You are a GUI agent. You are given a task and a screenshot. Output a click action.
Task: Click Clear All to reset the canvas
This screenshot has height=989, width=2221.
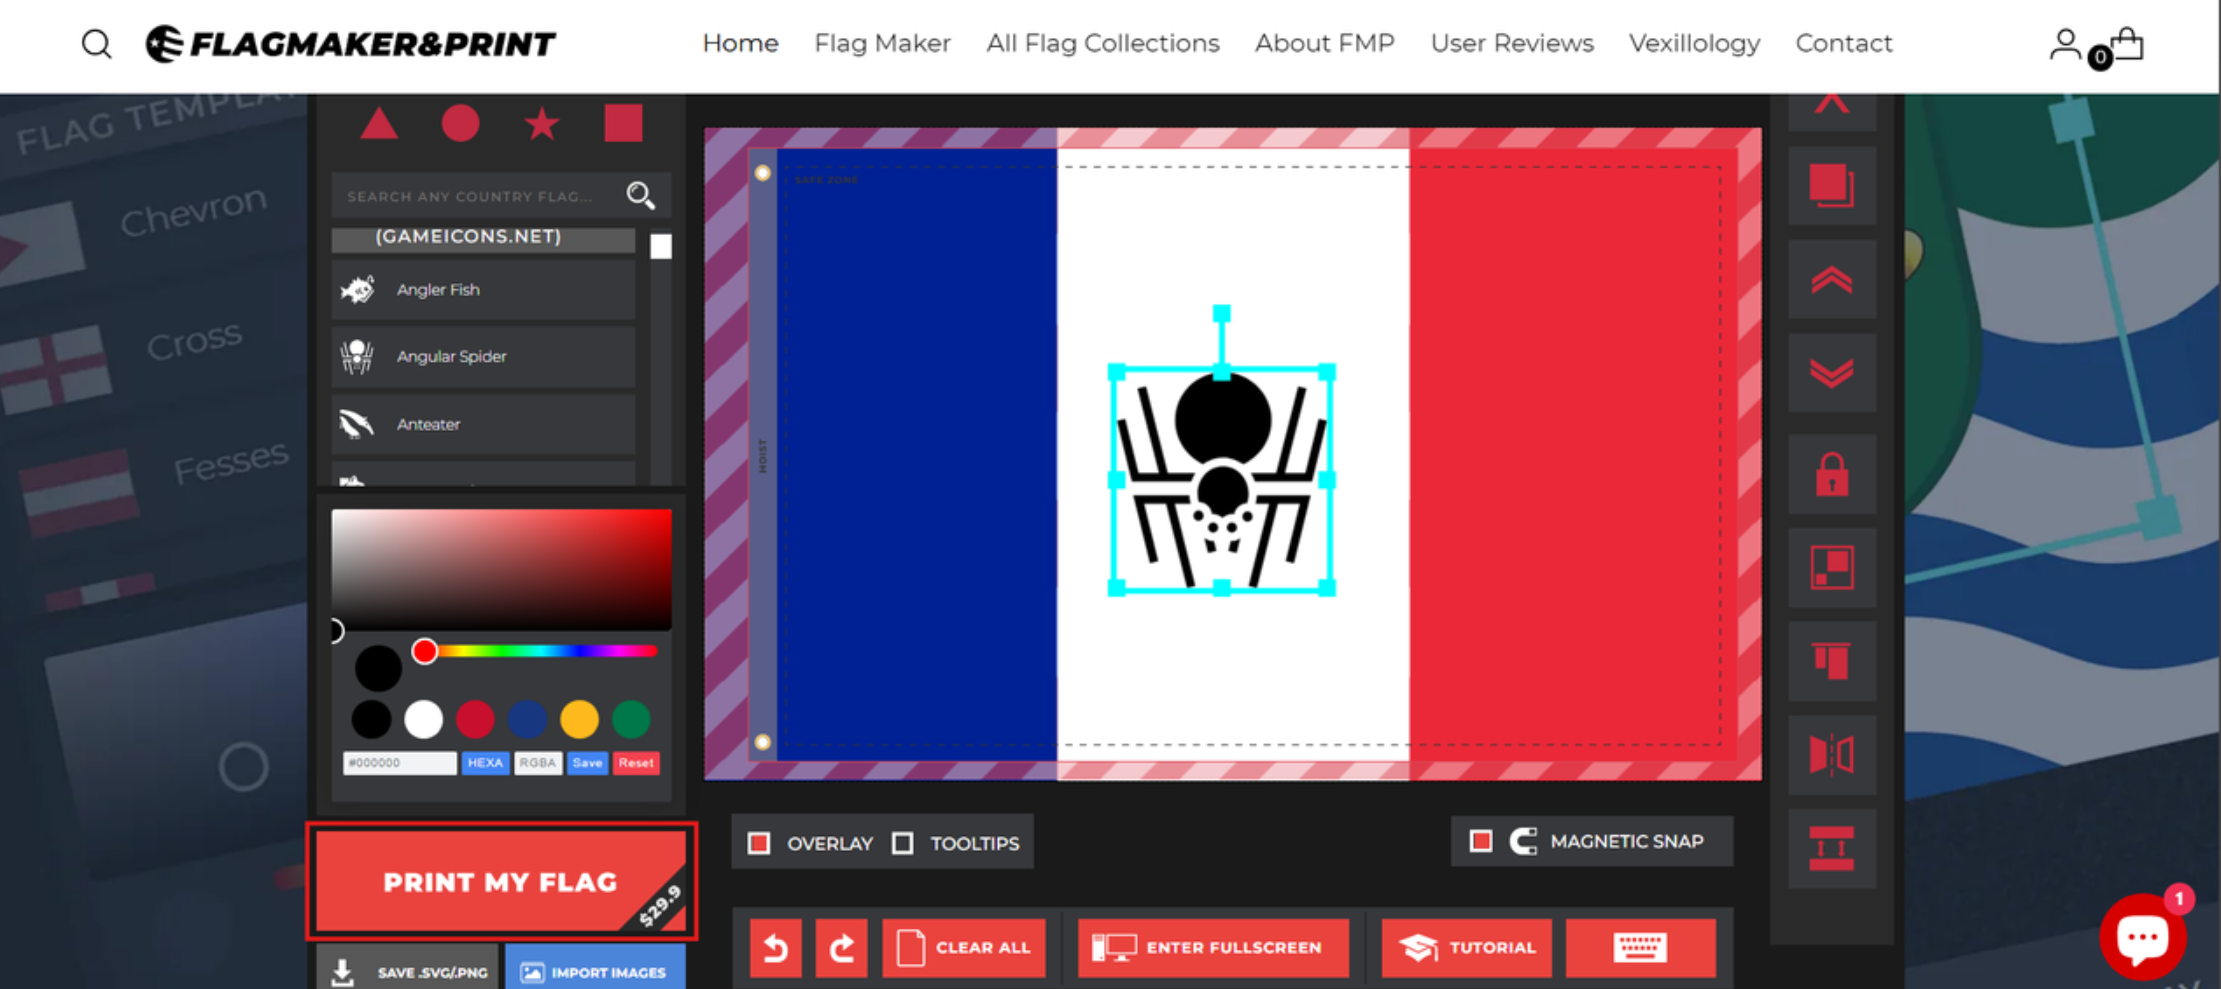click(x=963, y=947)
